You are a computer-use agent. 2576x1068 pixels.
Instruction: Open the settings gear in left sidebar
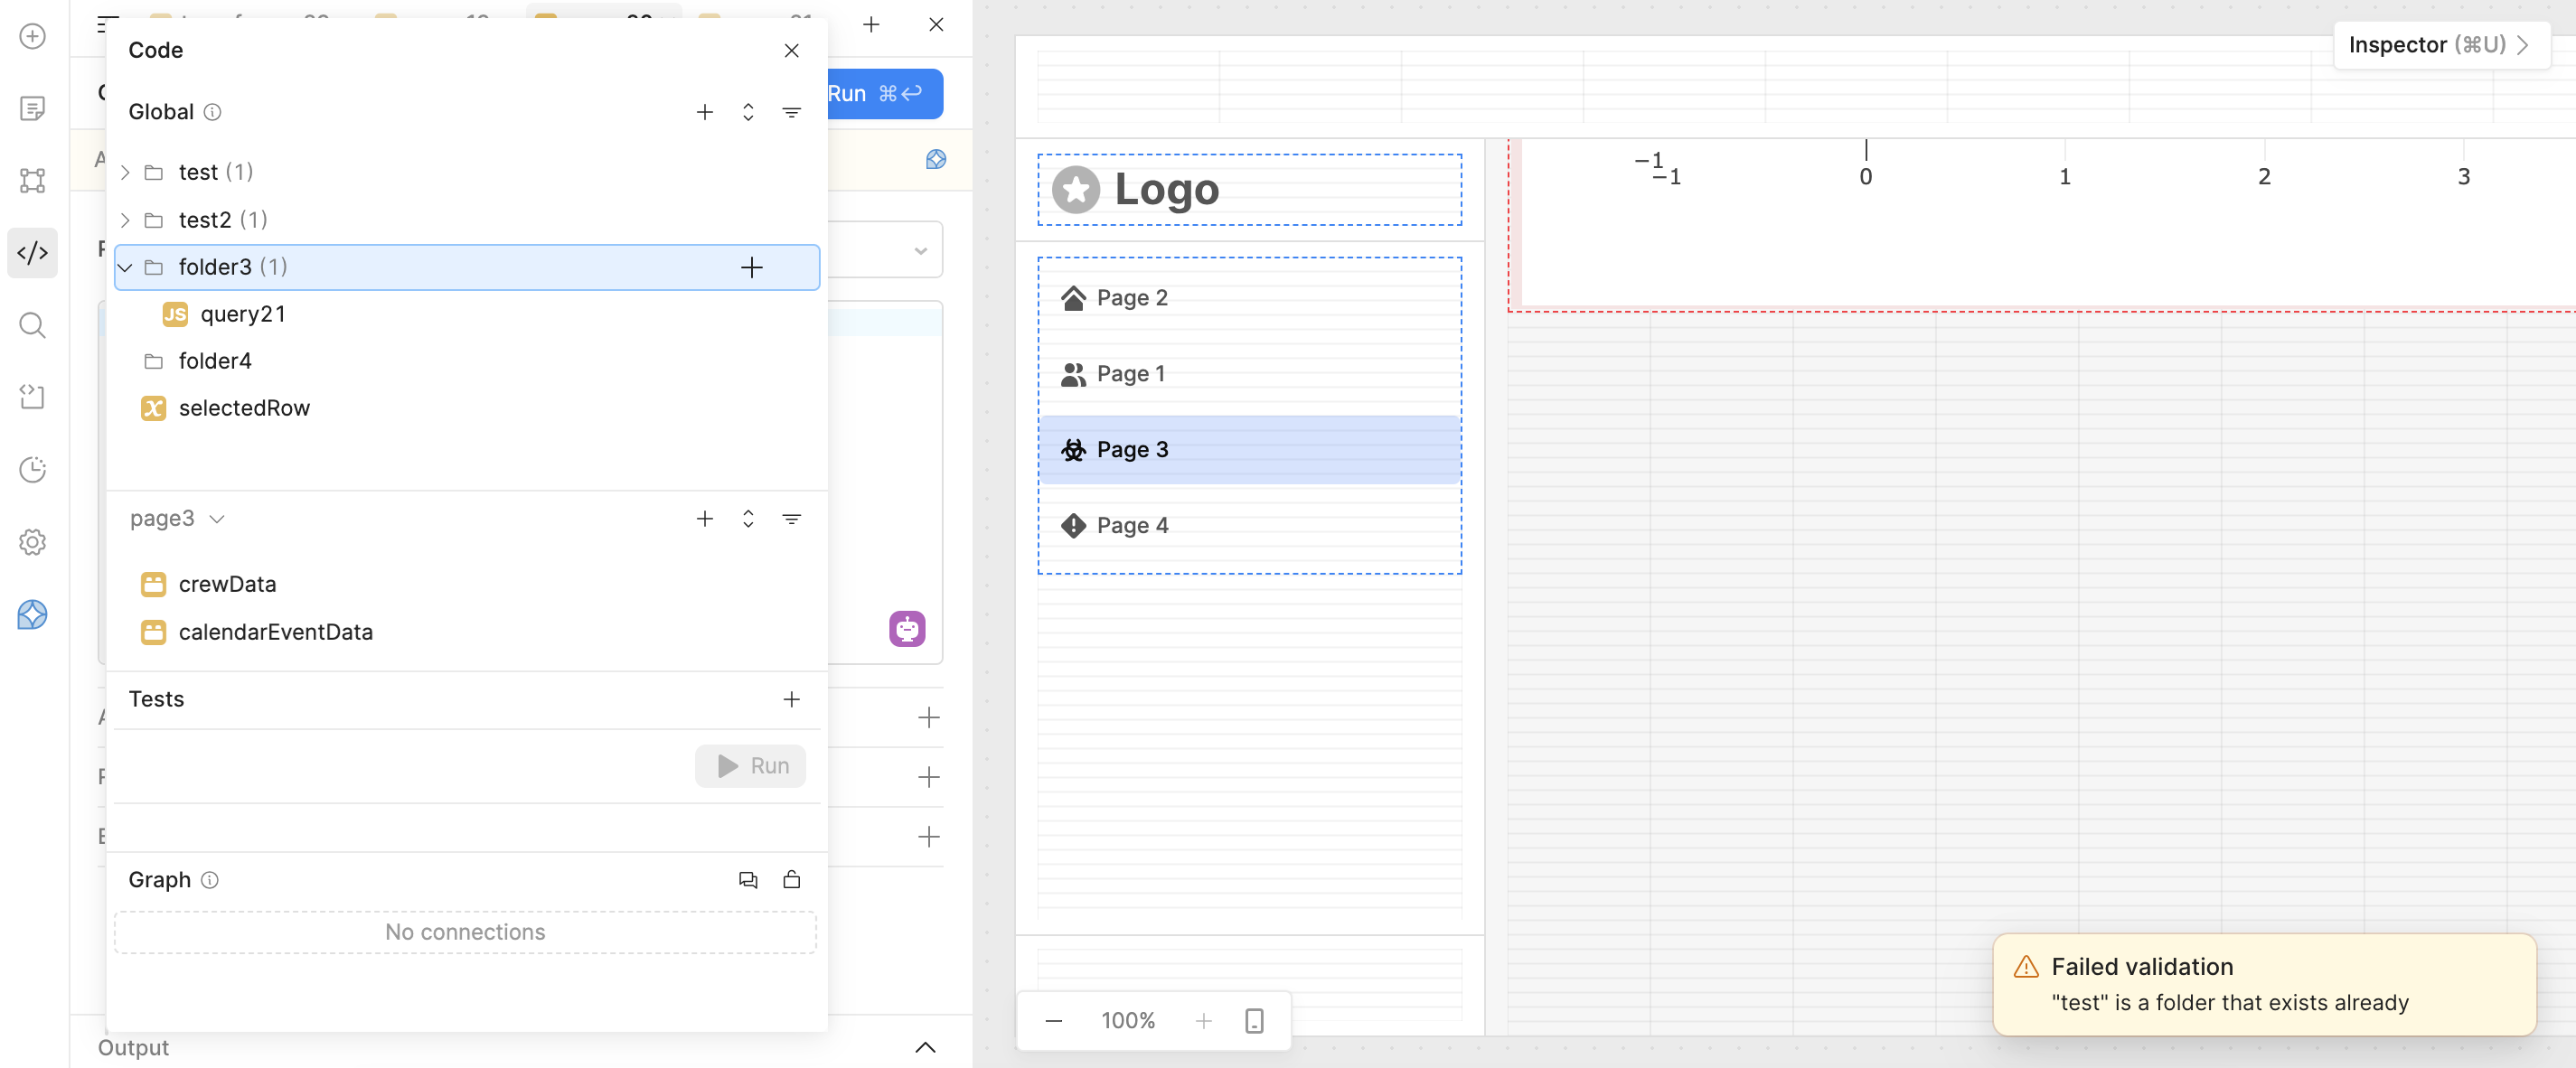click(x=33, y=542)
